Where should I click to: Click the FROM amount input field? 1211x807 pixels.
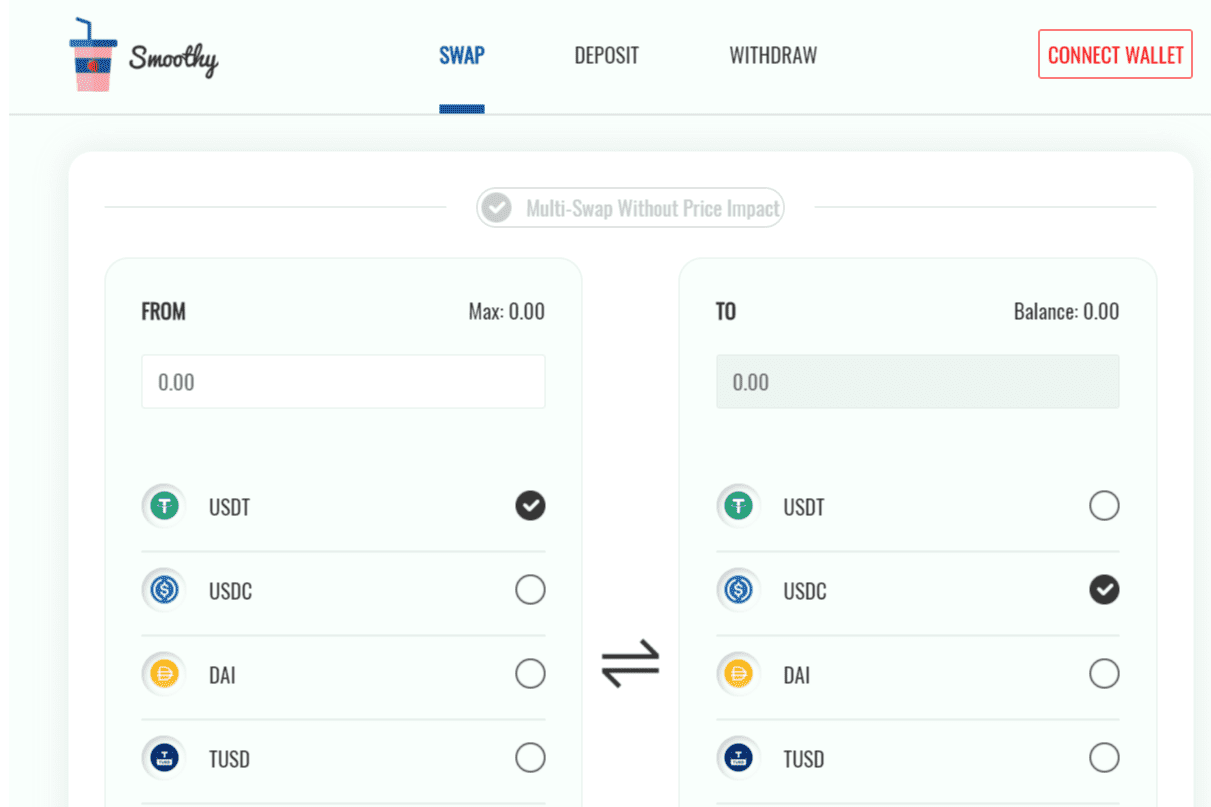(x=343, y=382)
